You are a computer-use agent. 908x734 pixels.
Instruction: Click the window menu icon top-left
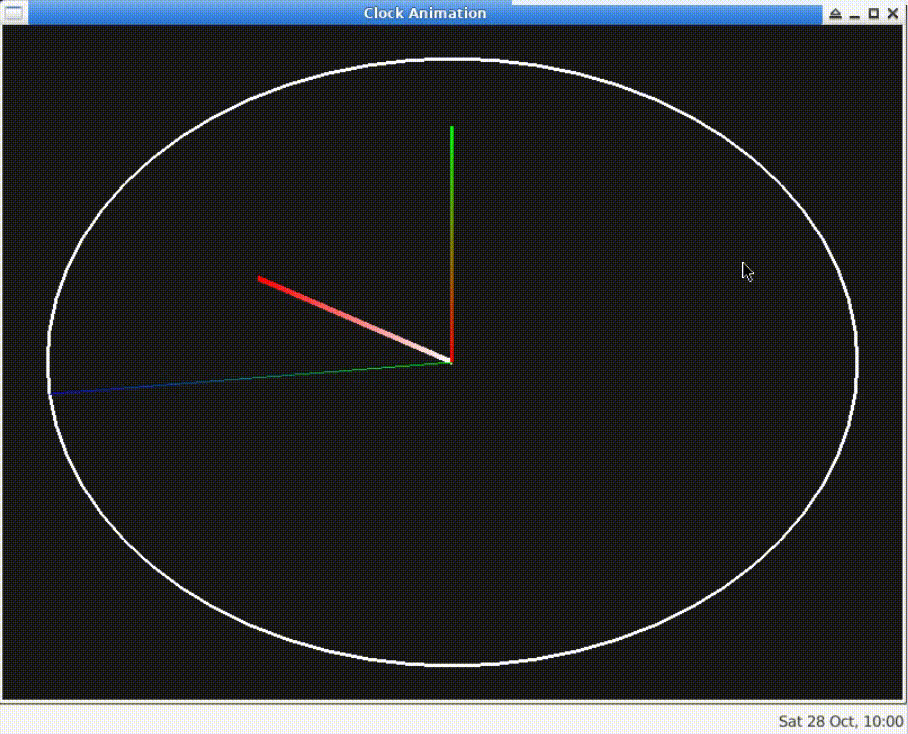[x=13, y=13]
